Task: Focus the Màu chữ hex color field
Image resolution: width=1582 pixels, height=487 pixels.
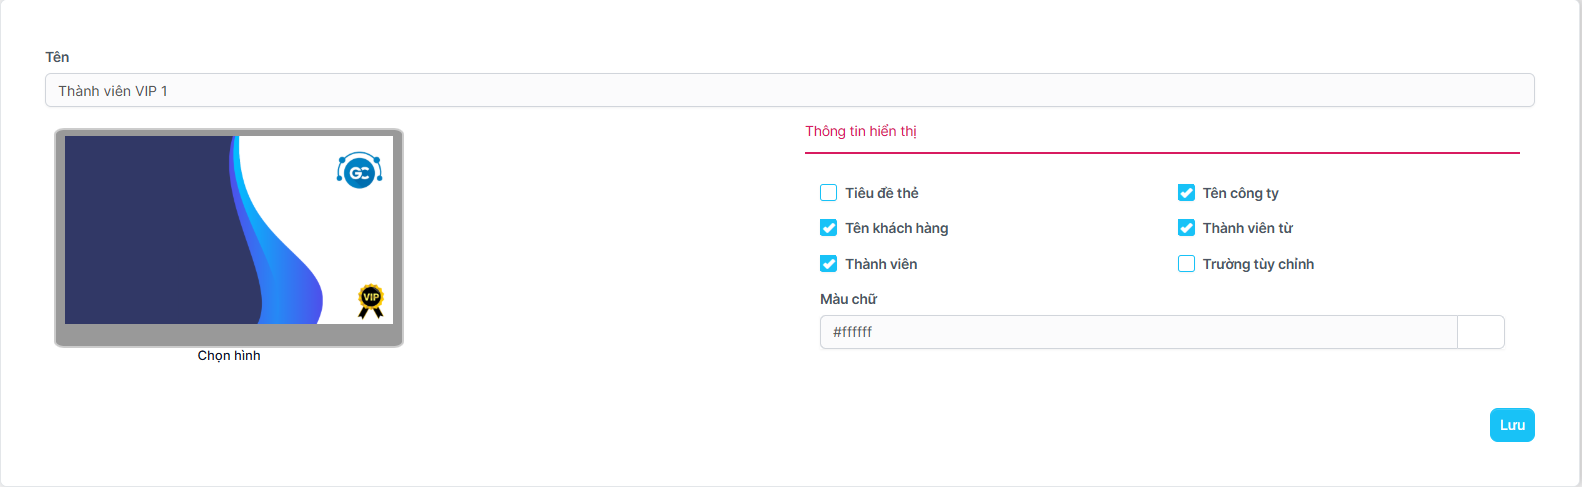Action: click(1137, 332)
